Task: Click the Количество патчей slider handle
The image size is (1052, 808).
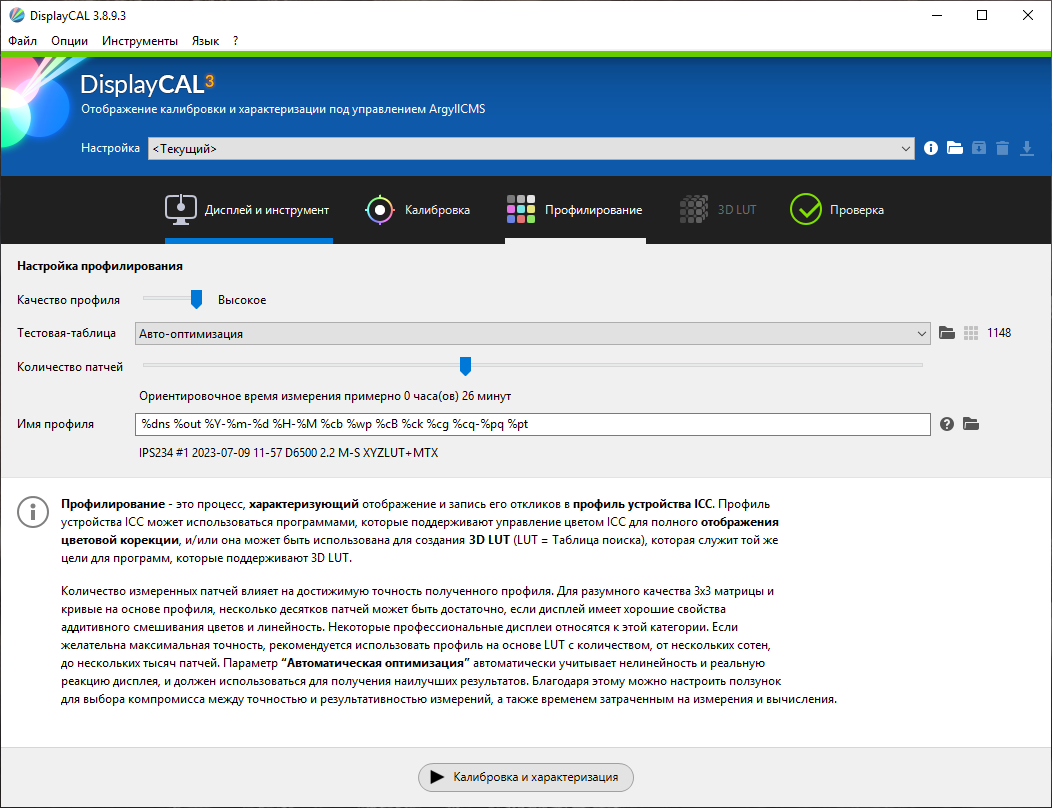Action: 465,366
